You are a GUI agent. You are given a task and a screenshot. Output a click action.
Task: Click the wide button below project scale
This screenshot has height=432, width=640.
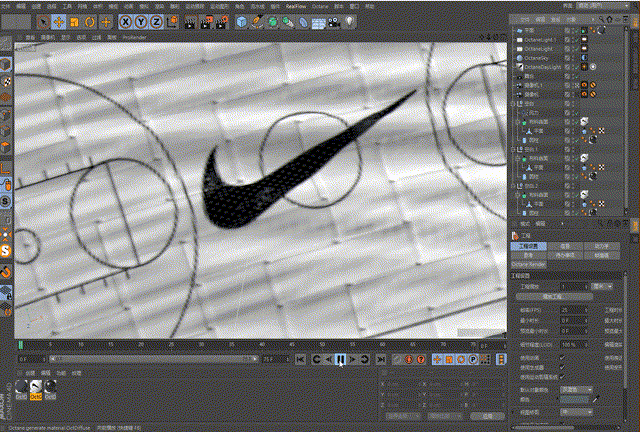(x=554, y=296)
